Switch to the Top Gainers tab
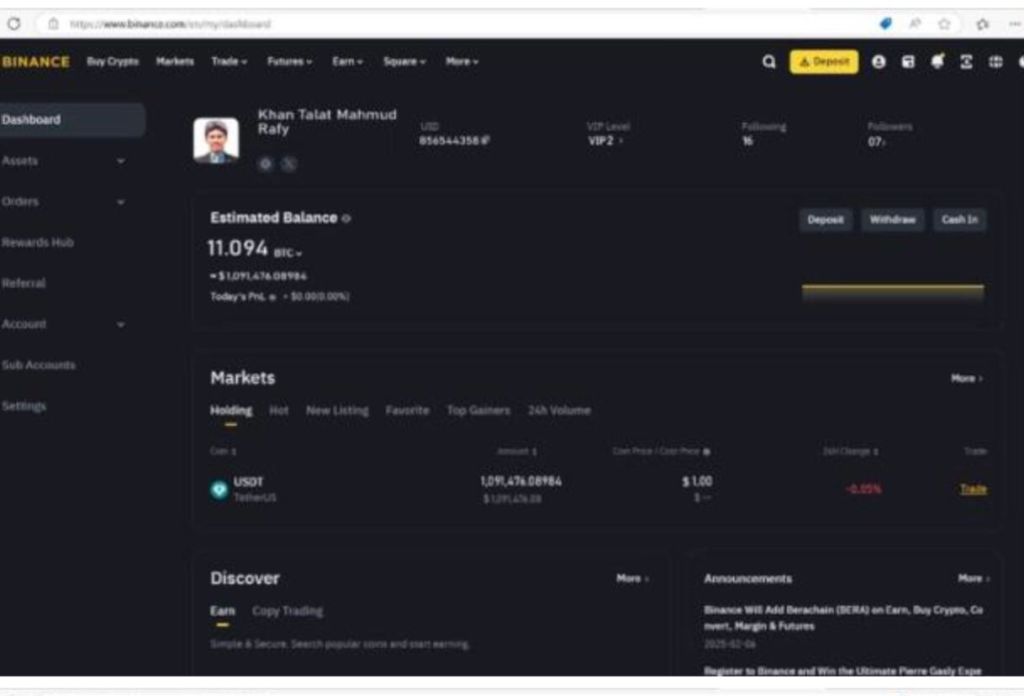The image size is (1024, 696). tap(478, 411)
